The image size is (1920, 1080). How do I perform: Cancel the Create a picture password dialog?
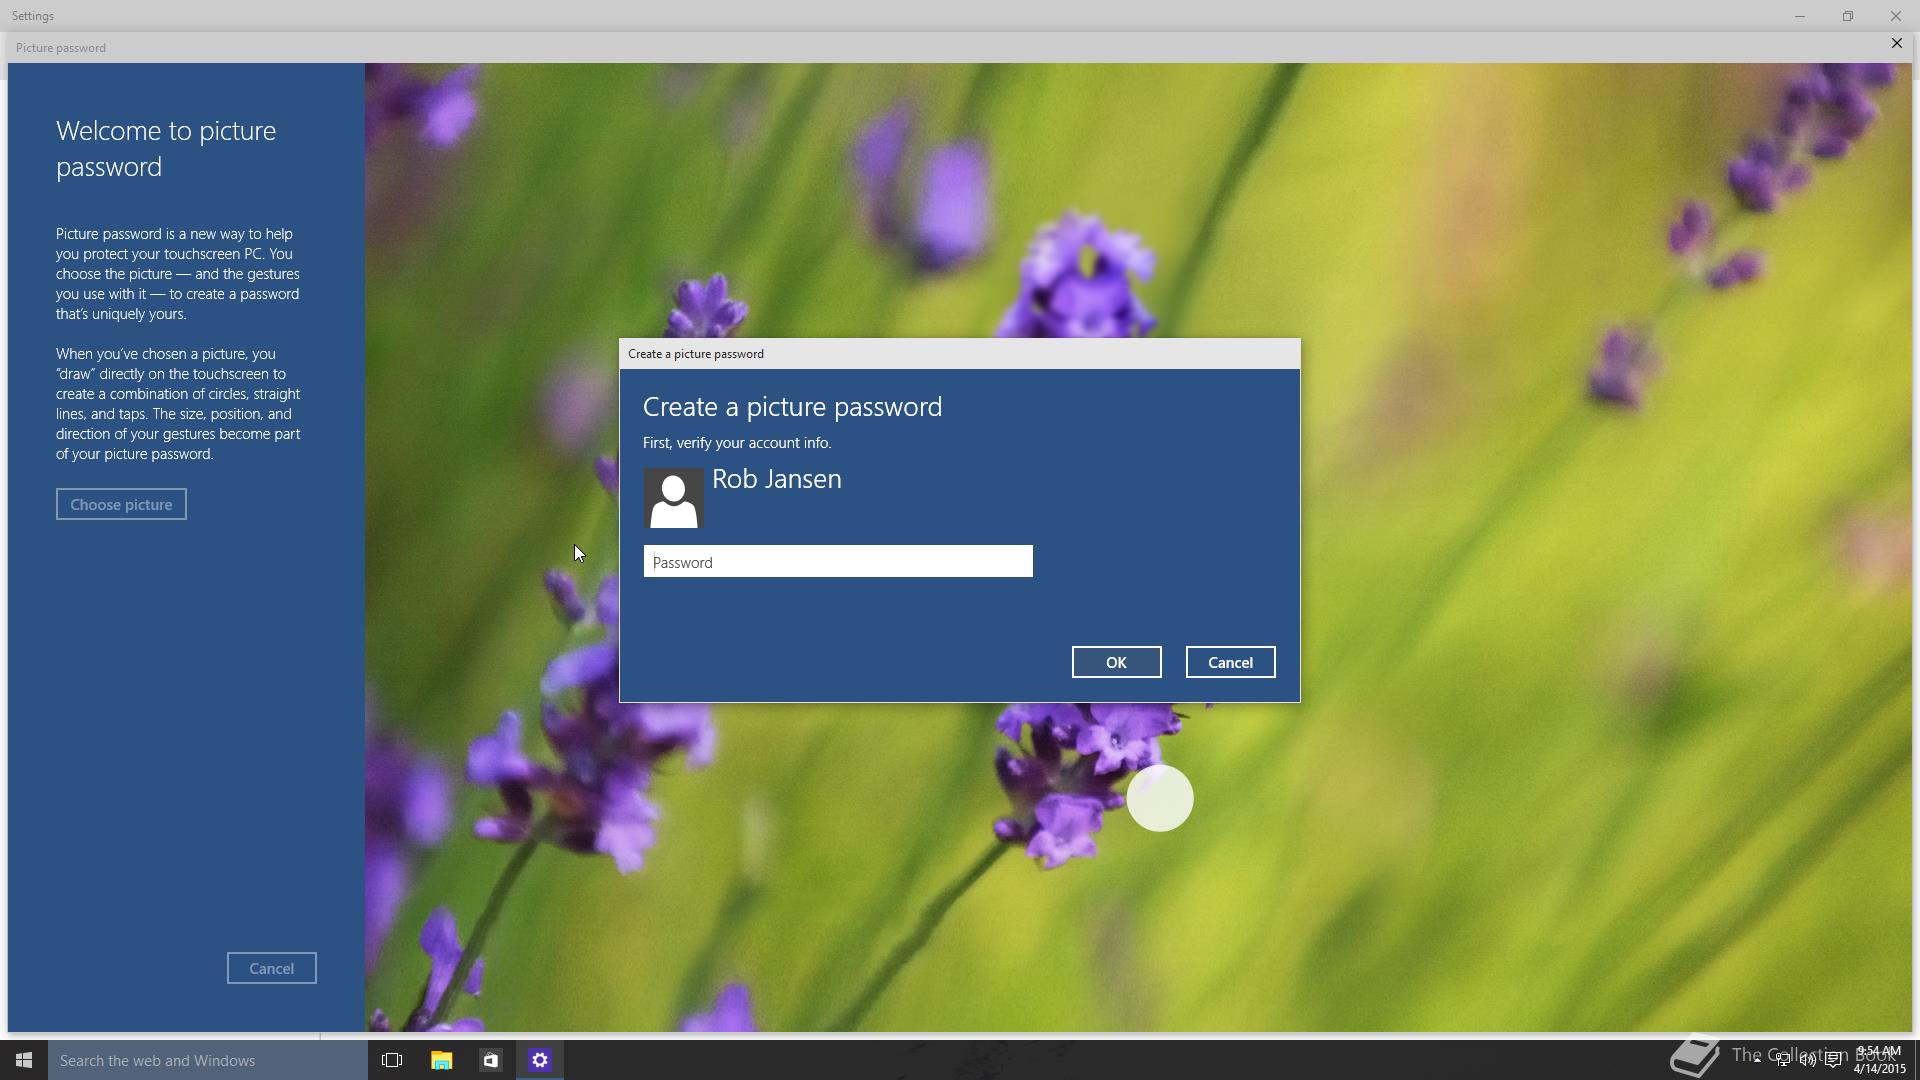[x=1230, y=662]
